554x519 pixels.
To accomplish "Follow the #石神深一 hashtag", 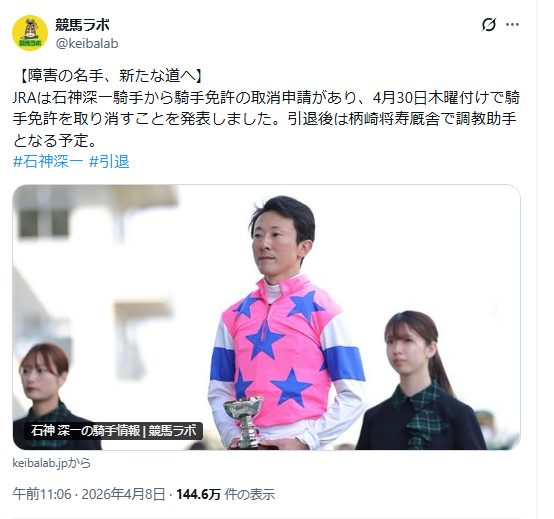I will (48, 161).
